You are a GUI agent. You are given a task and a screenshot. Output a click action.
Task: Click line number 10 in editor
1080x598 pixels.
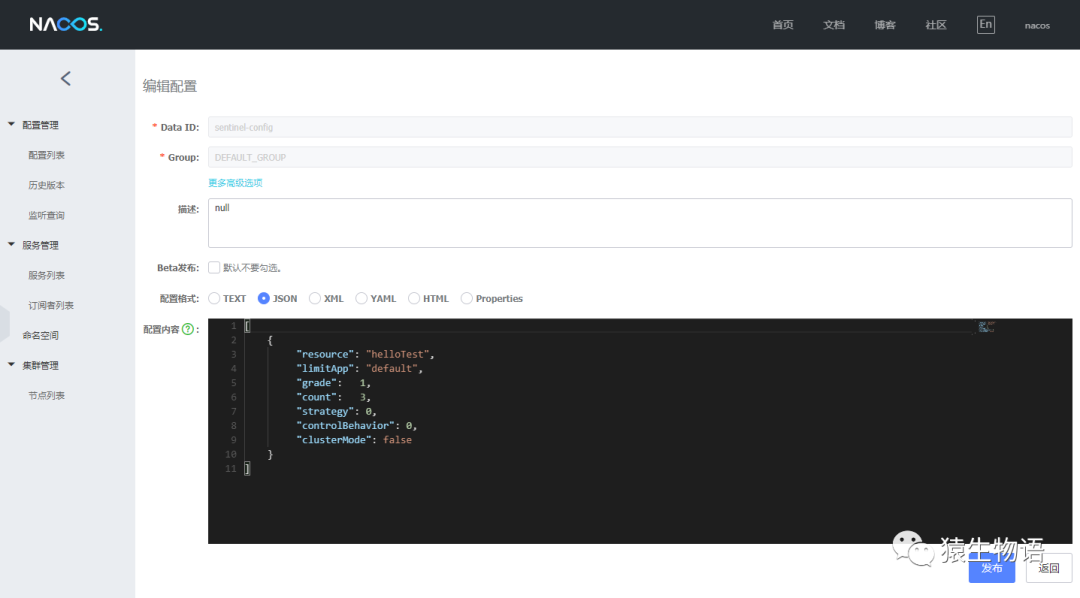tap(230, 454)
